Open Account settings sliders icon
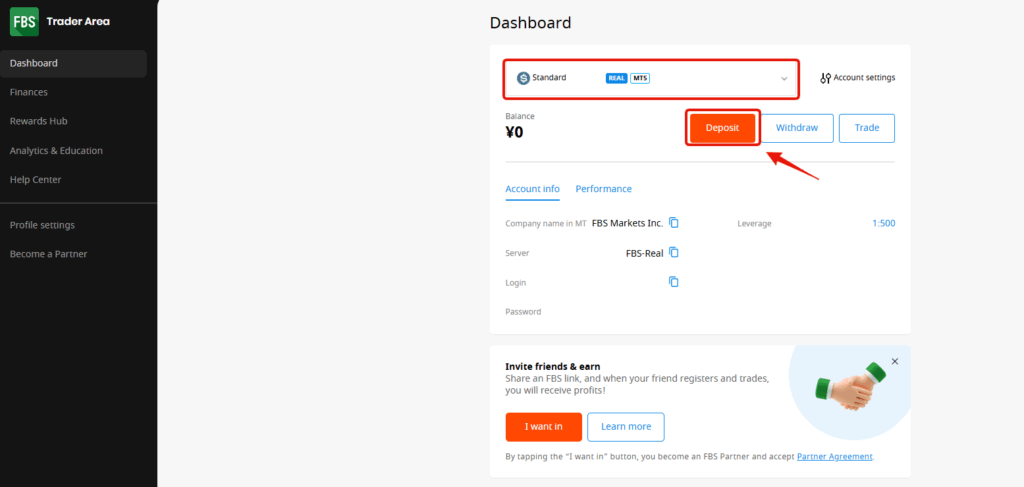The width and height of the screenshot is (1024, 487). click(825, 78)
